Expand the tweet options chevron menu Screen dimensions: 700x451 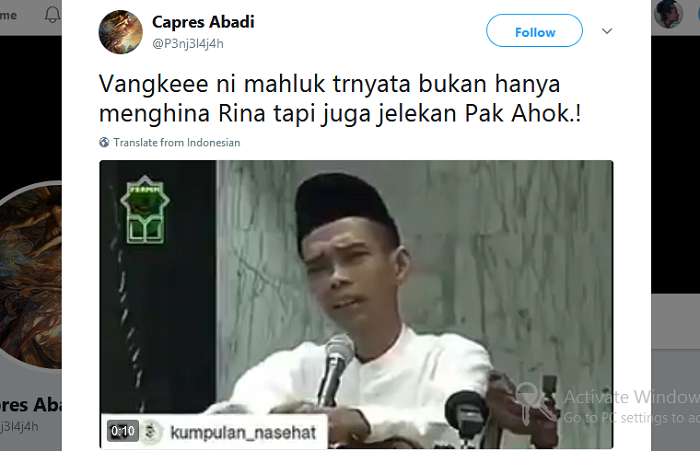coord(607,31)
